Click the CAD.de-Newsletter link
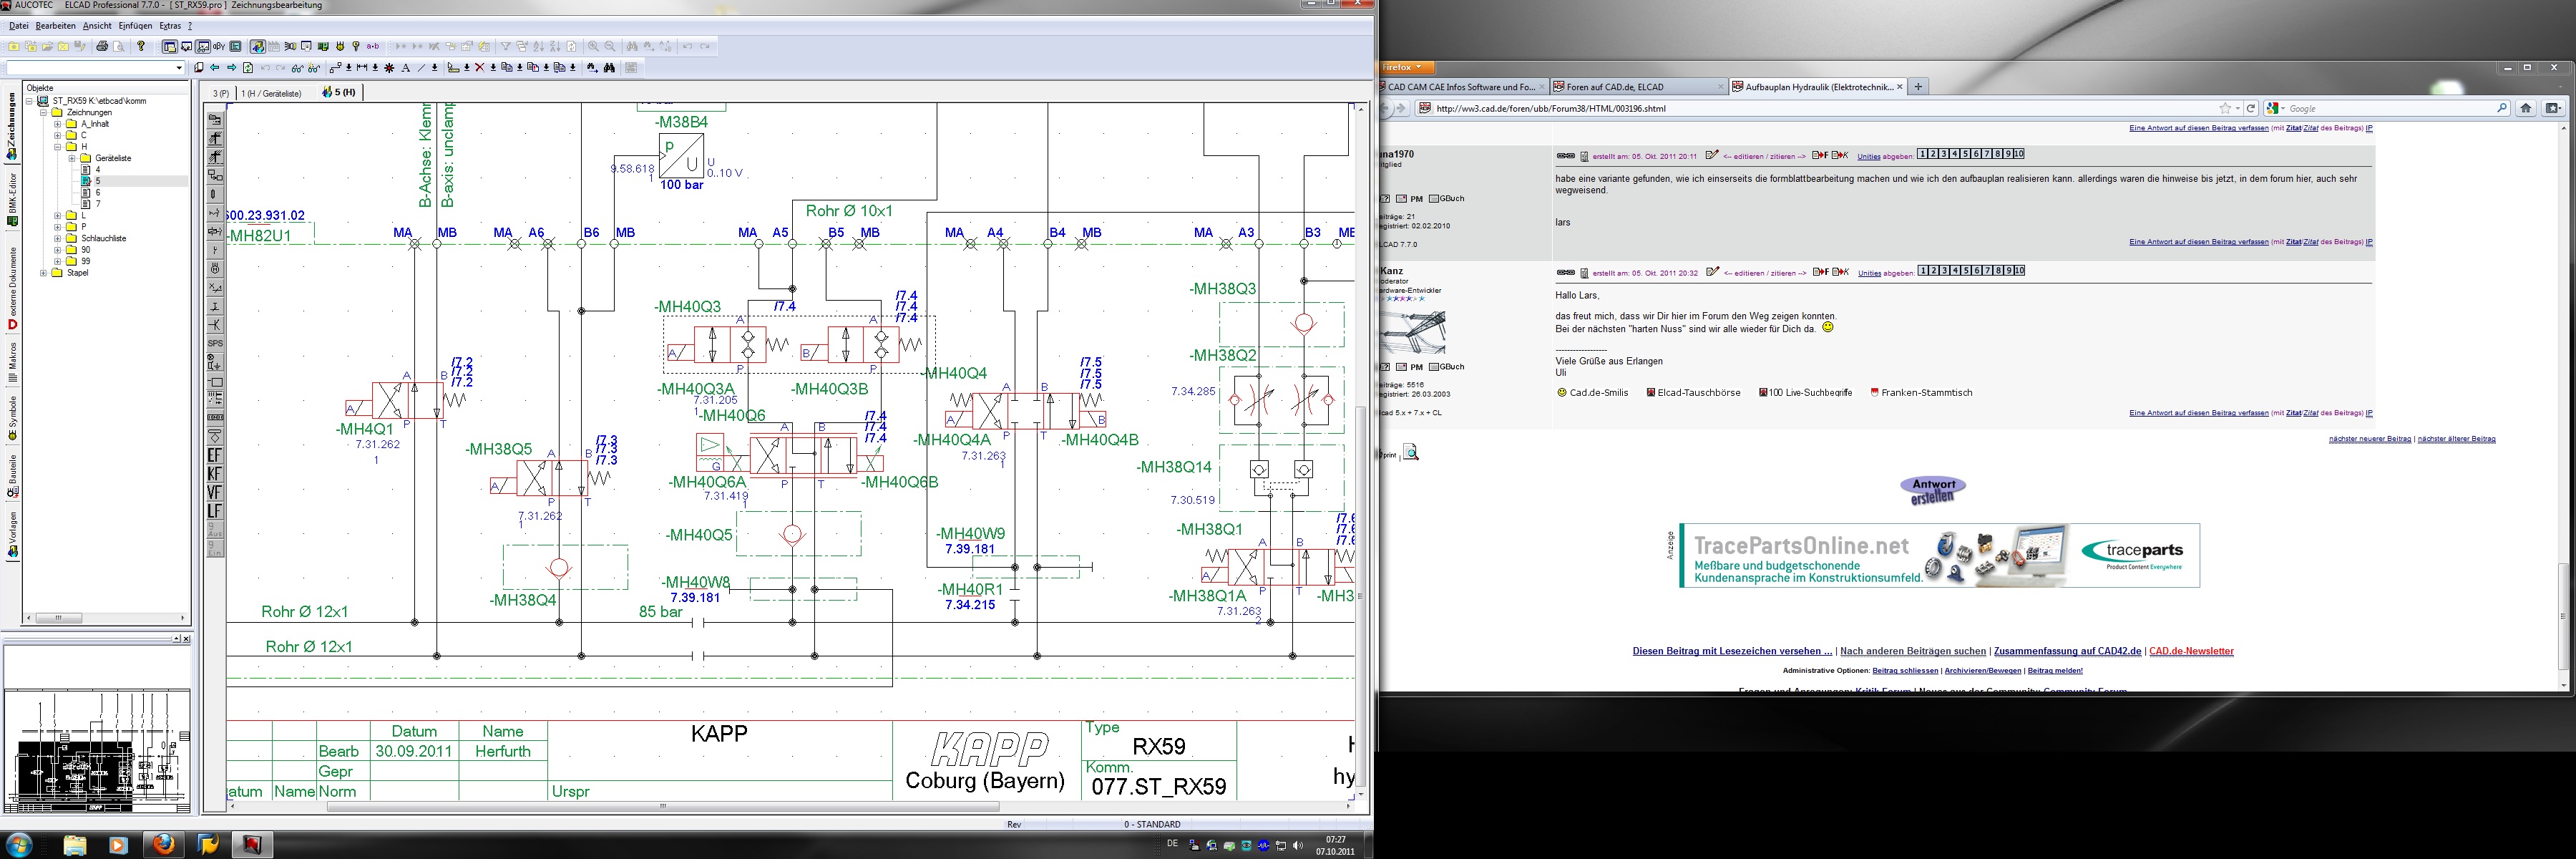 (x=2191, y=651)
